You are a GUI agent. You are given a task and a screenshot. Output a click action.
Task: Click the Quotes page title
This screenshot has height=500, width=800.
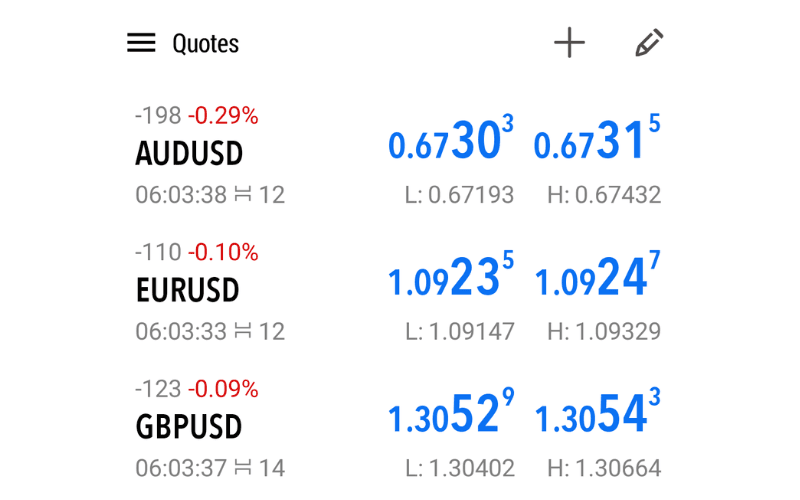pos(205,44)
